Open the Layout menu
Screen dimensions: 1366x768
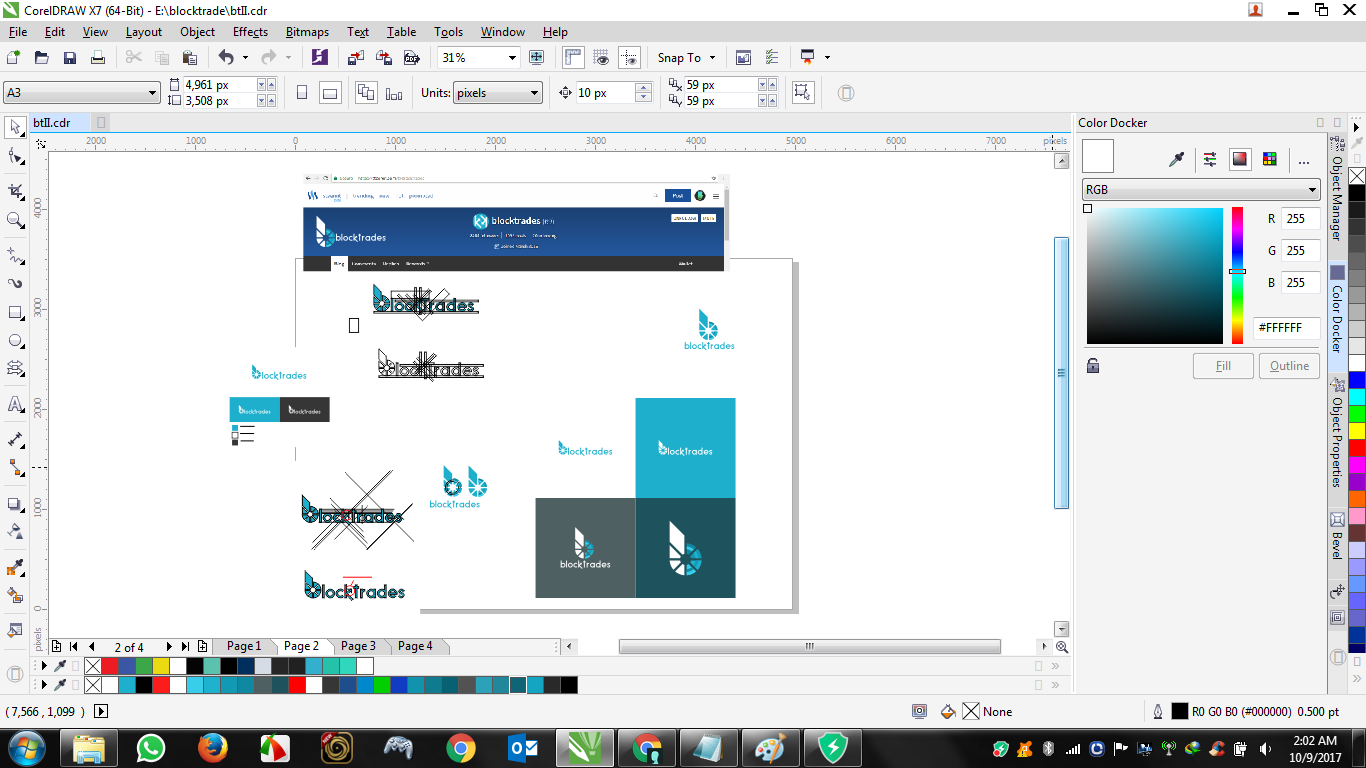click(x=144, y=32)
